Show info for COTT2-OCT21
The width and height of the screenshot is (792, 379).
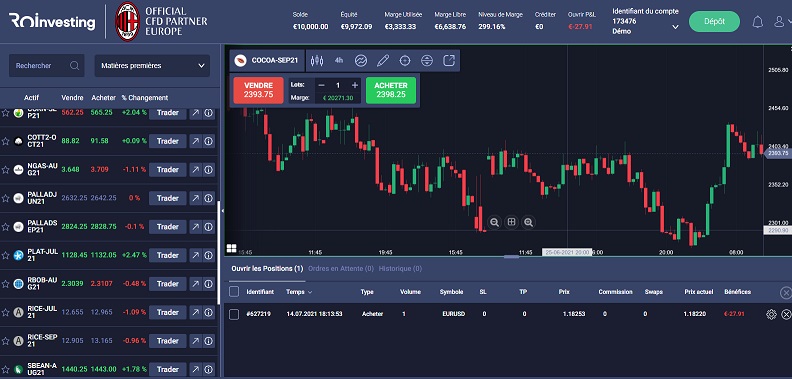point(209,141)
